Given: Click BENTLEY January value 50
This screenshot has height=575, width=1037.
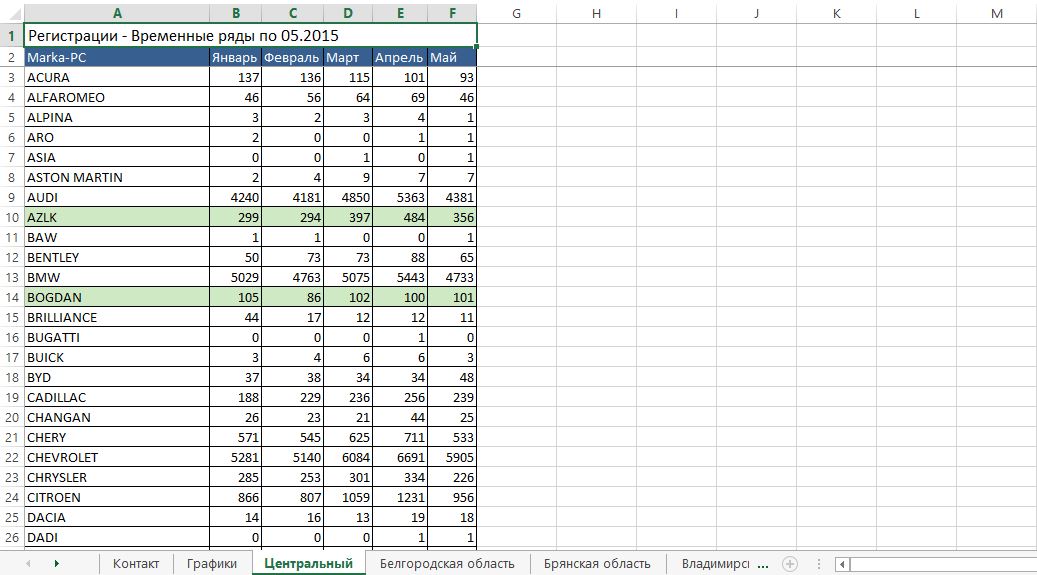Looking at the screenshot, I should point(235,257).
